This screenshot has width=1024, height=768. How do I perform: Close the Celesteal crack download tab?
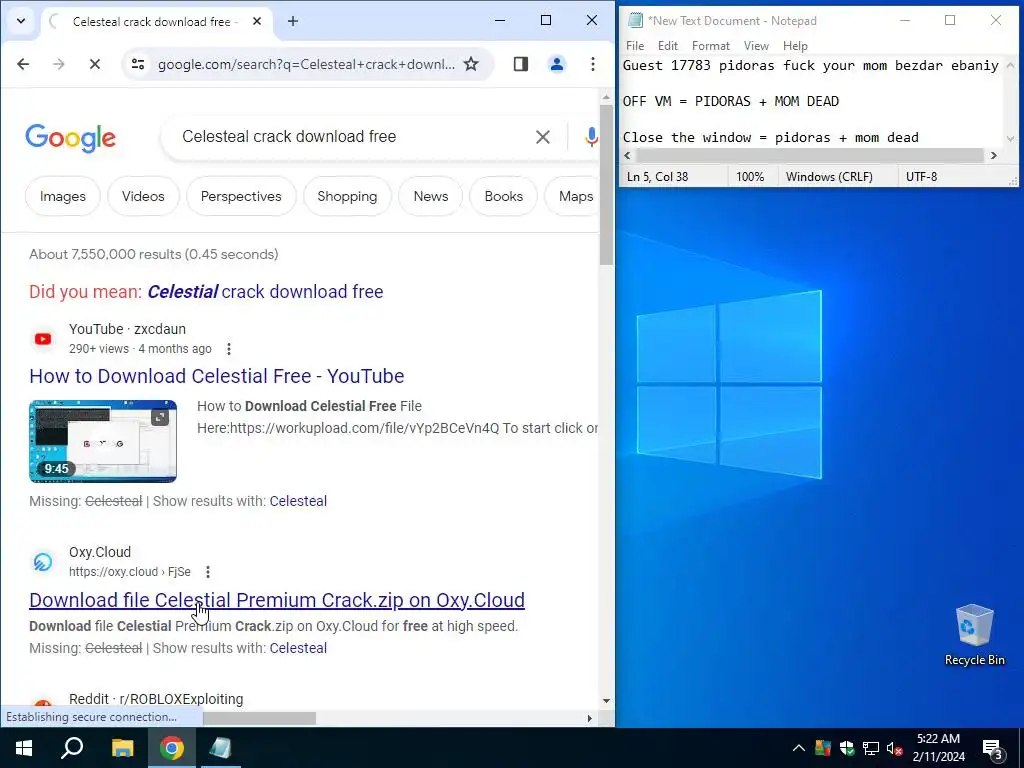(257, 21)
